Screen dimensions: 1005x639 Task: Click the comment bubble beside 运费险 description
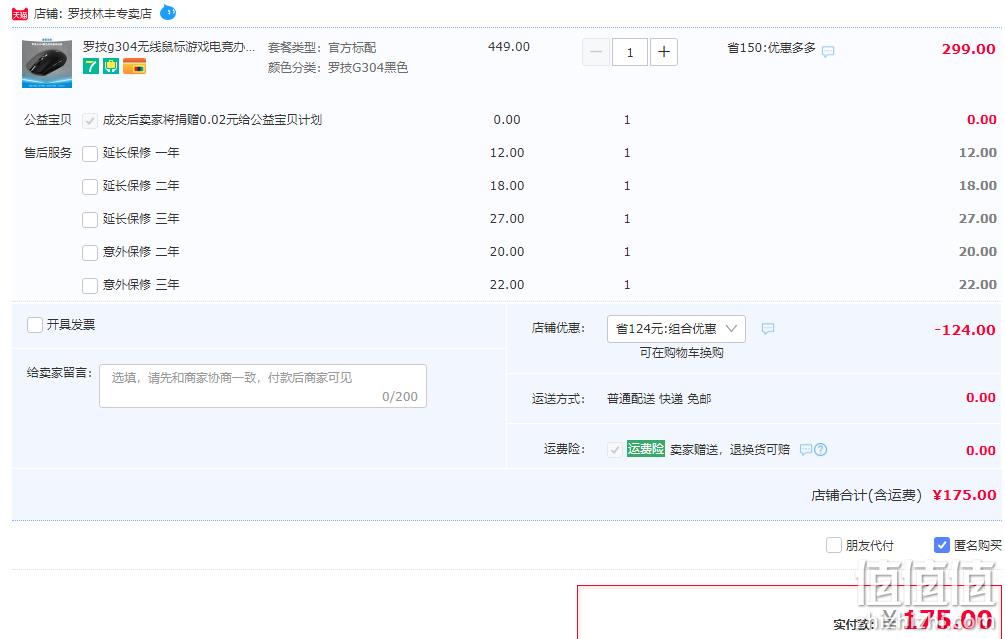point(806,449)
